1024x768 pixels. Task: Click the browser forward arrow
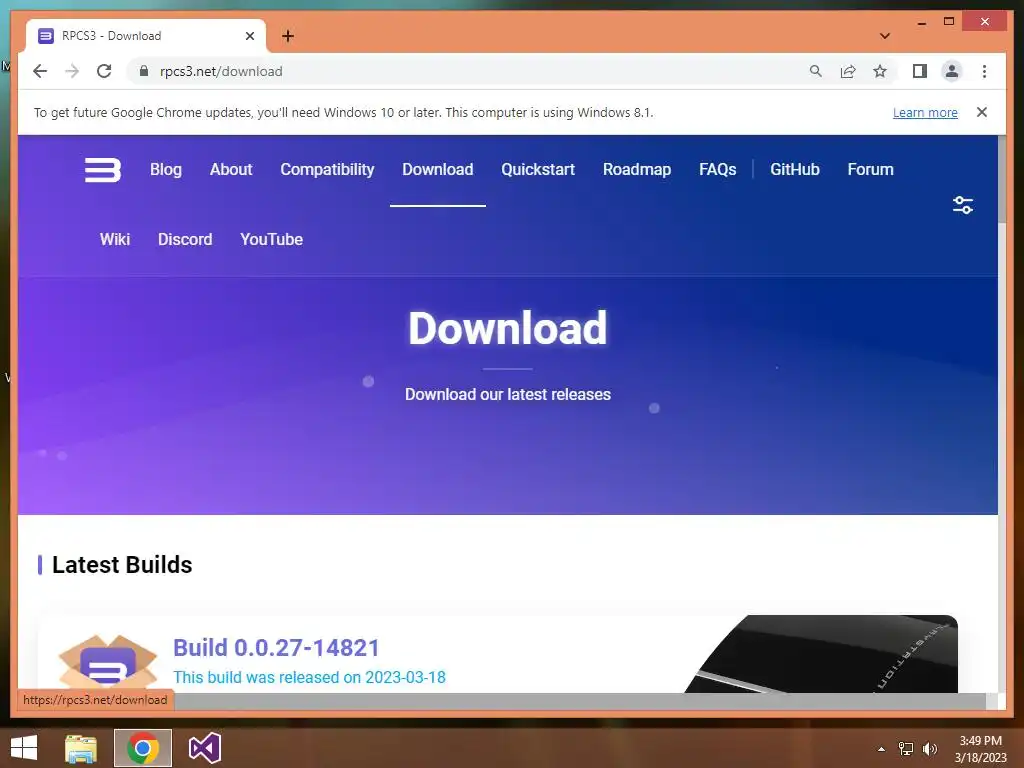(x=72, y=71)
